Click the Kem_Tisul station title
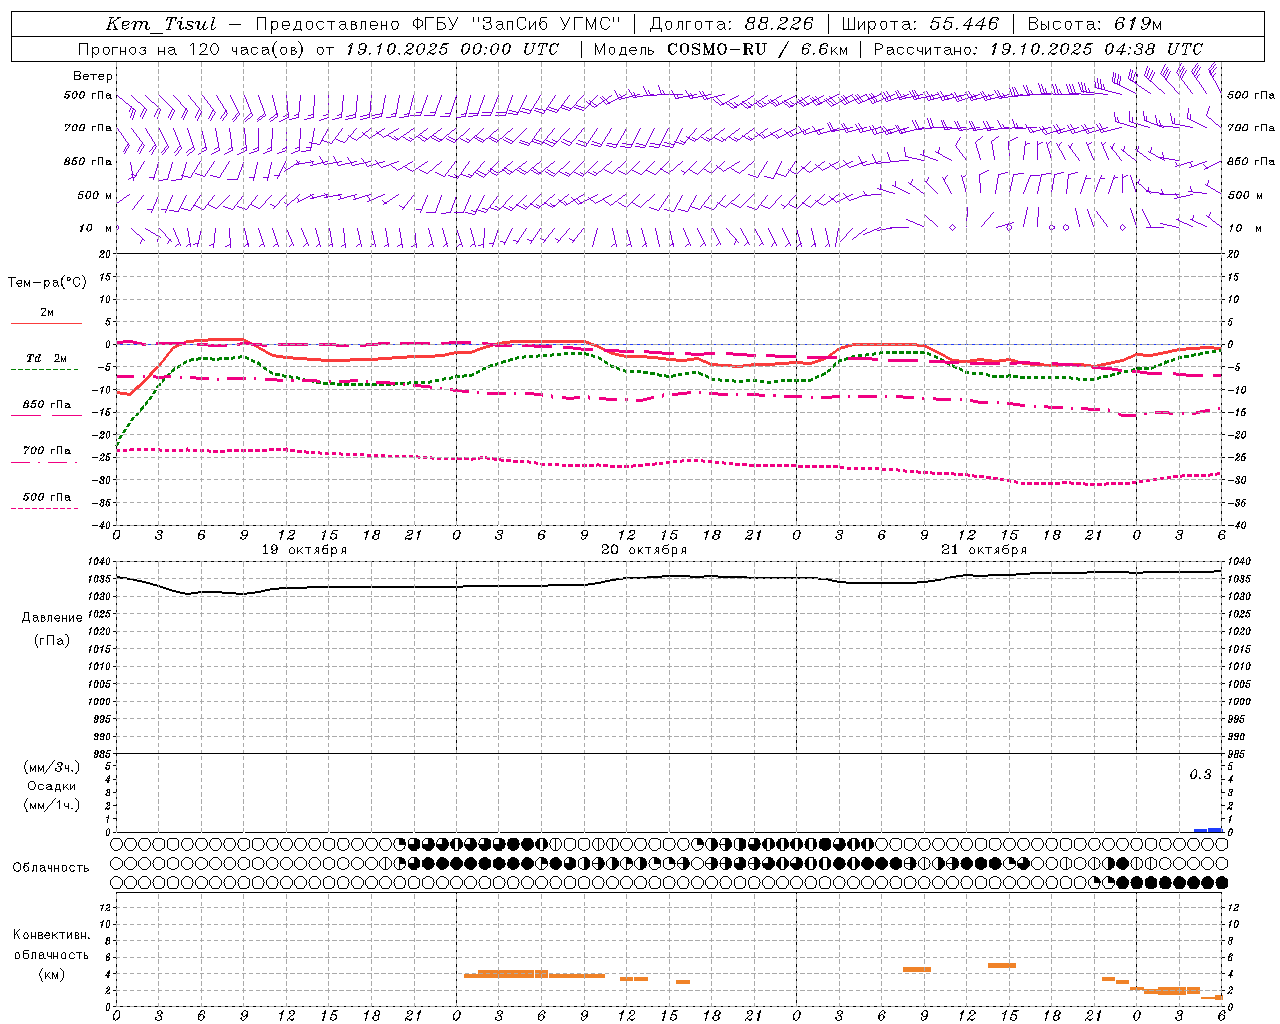This screenshot has width=1280, height=1024. [x=161, y=25]
